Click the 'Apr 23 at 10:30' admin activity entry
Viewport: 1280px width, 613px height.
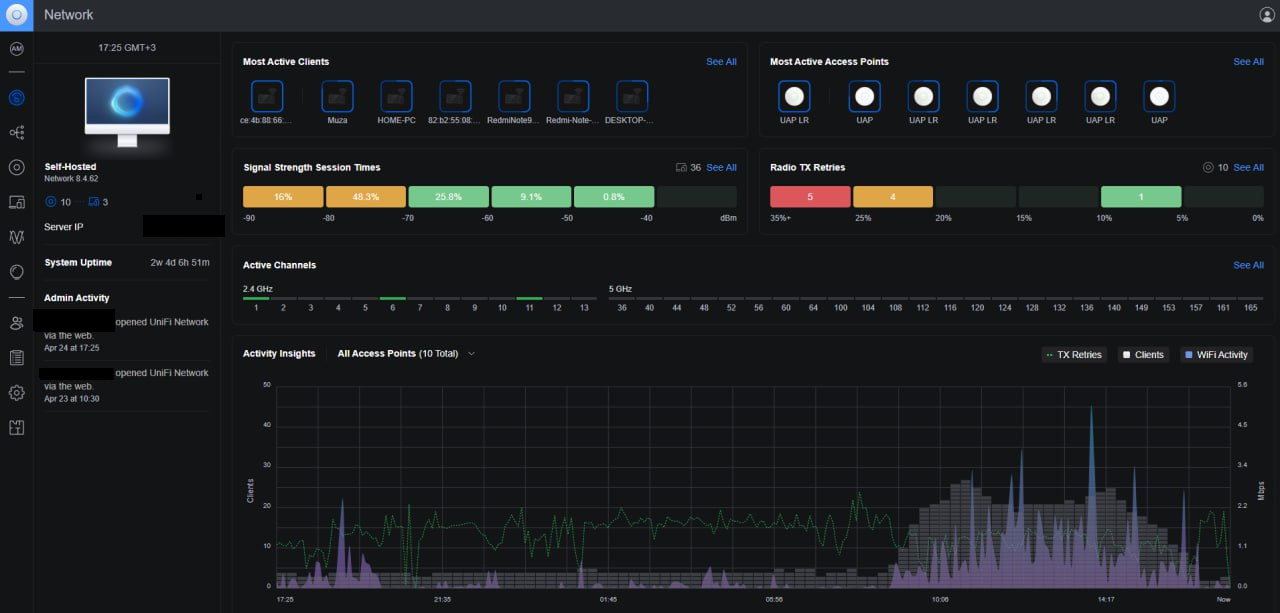[x=71, y=398]
